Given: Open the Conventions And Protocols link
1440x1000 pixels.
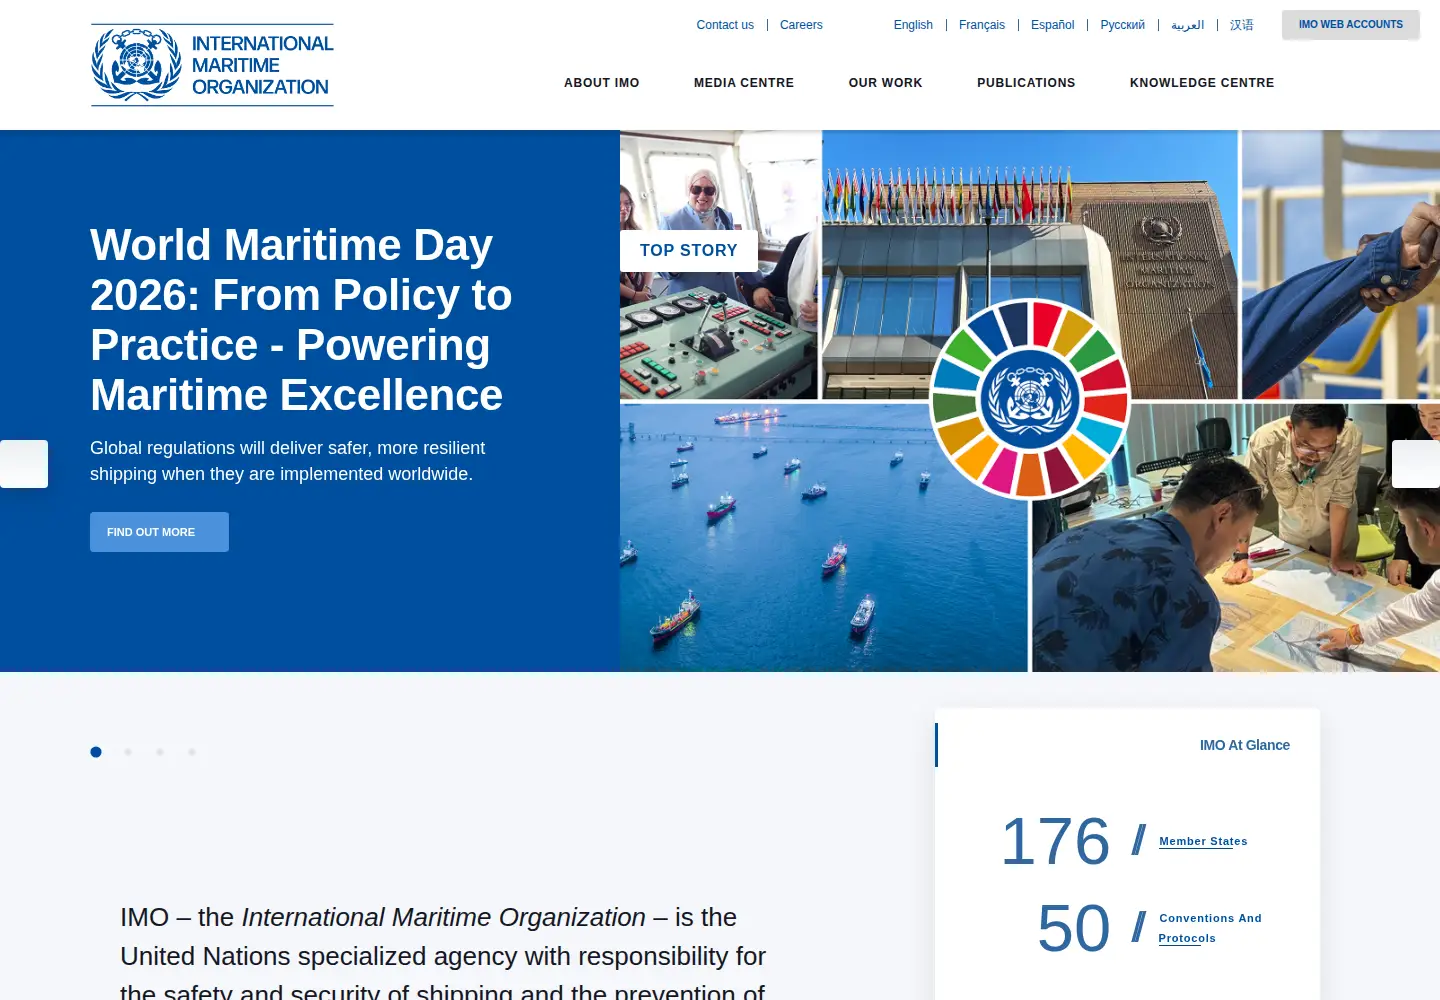Looking at the screenshot, I should (1210, 928).
